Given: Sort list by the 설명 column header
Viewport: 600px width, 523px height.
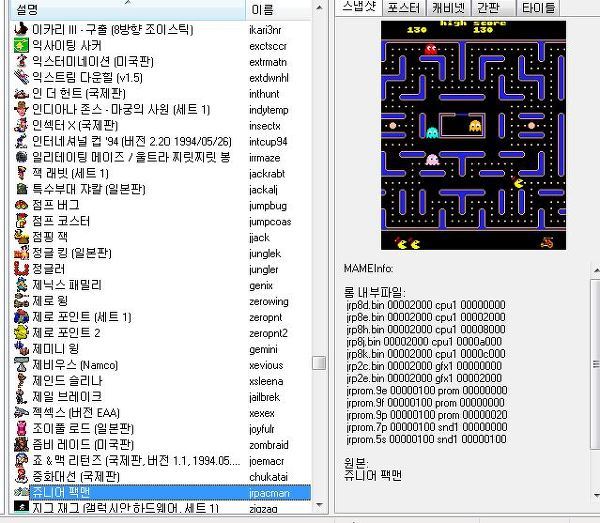Looking at the screenshot, I should click(x=128, y=10).
